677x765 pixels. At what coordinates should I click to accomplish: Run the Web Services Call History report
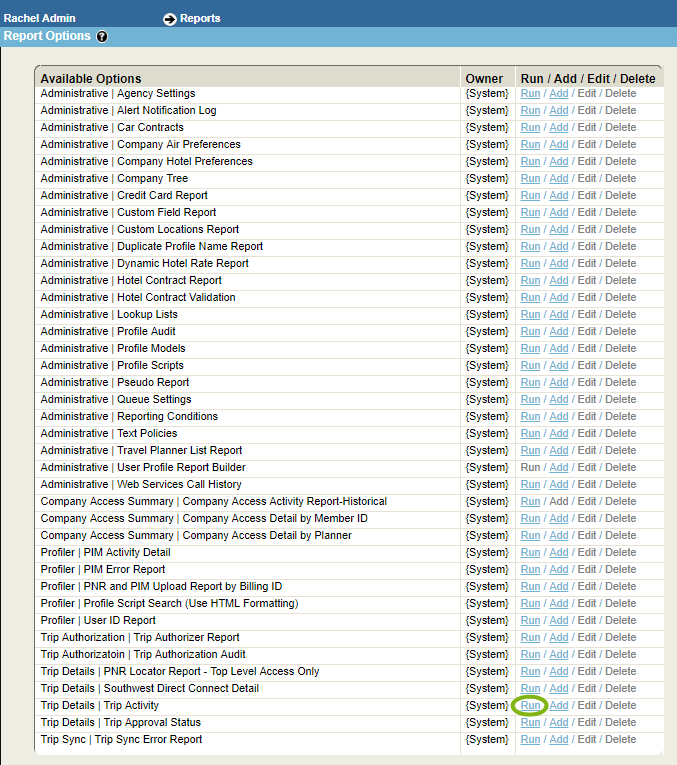[530, 484]
